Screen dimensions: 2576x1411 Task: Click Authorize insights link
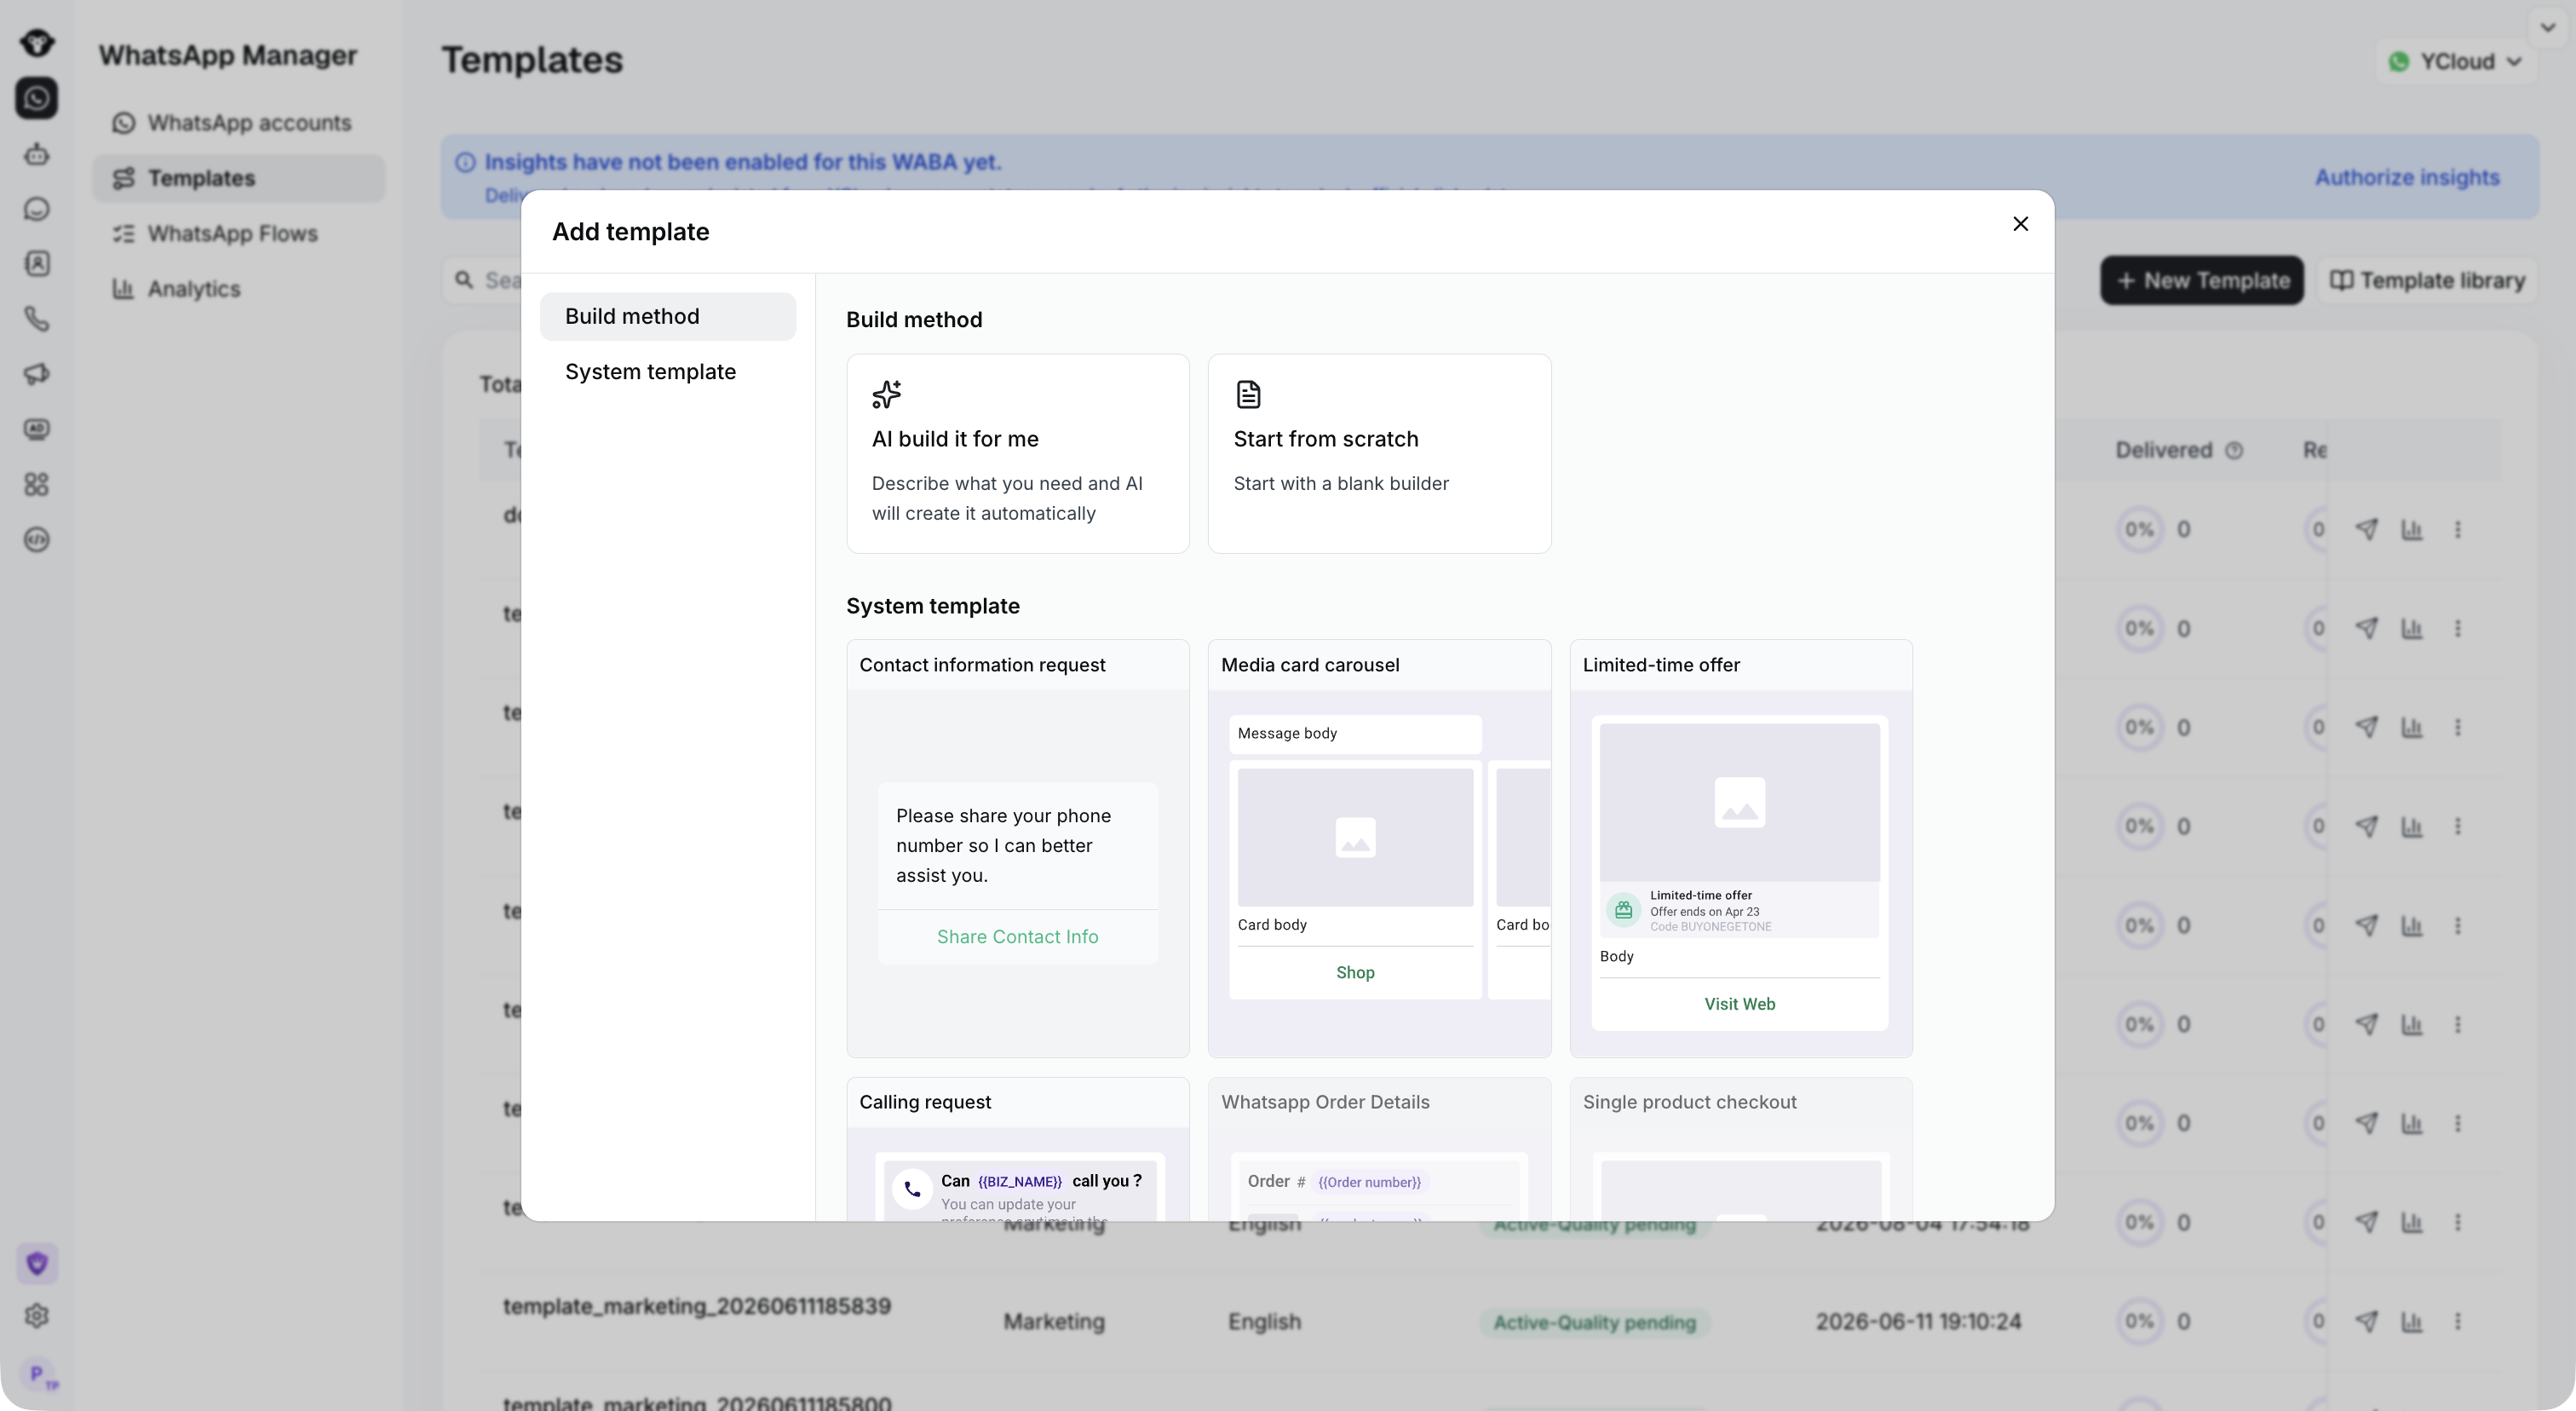click(2407, 177)
